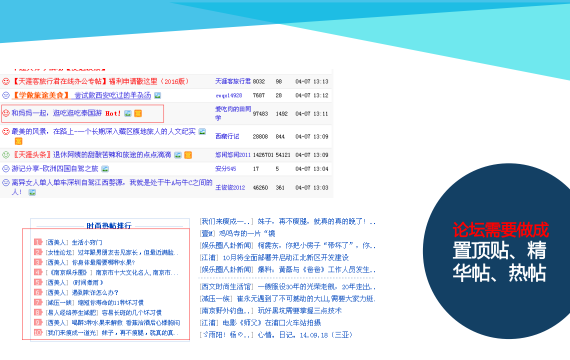
Task: Click the reply count 54121
Action: click(x=283, y=155)
